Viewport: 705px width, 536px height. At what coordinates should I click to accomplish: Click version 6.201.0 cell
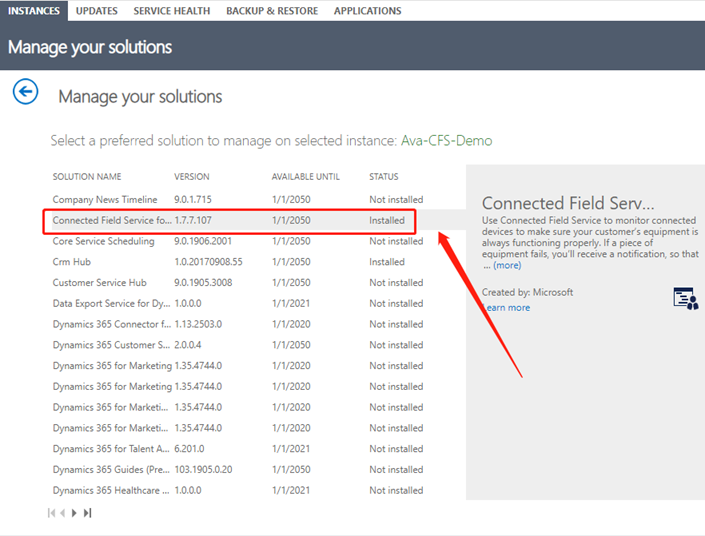[189, 449]
